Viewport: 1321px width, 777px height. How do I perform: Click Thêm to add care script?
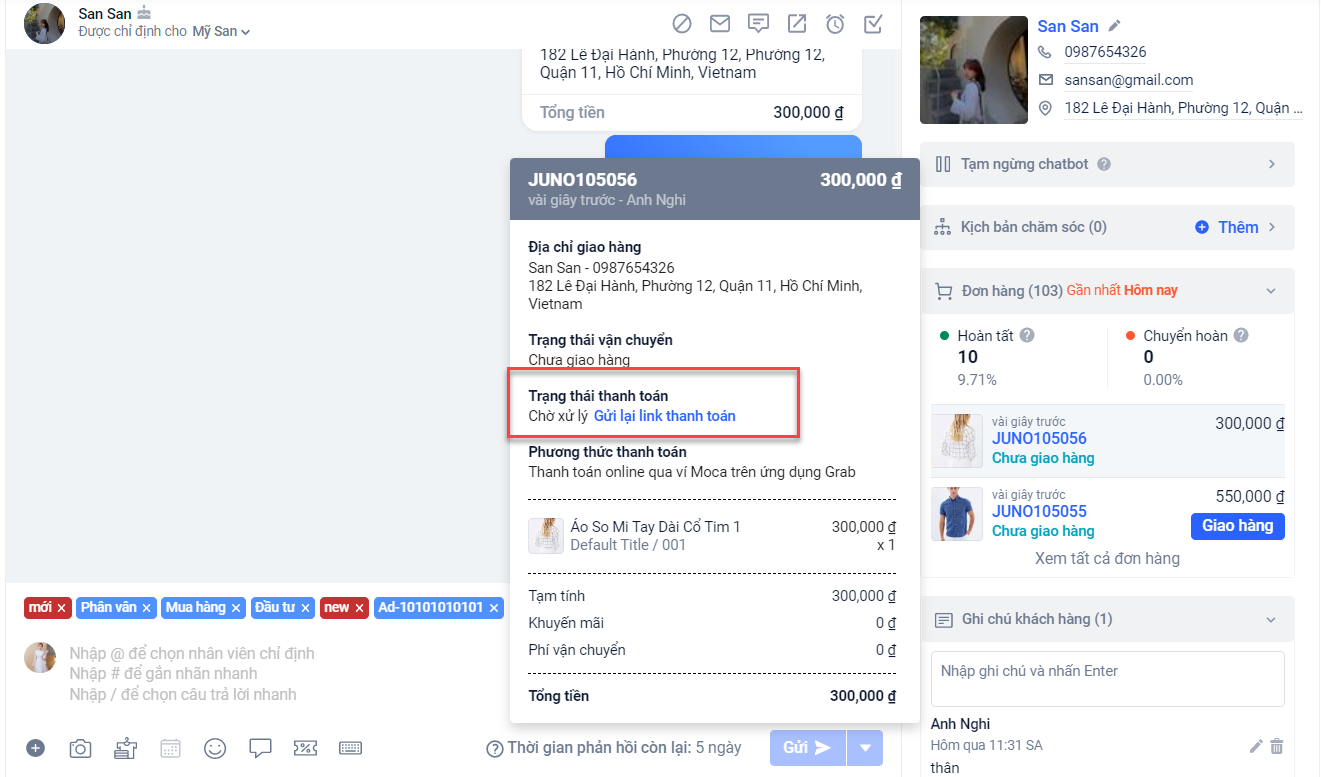tap(1227, 227)
